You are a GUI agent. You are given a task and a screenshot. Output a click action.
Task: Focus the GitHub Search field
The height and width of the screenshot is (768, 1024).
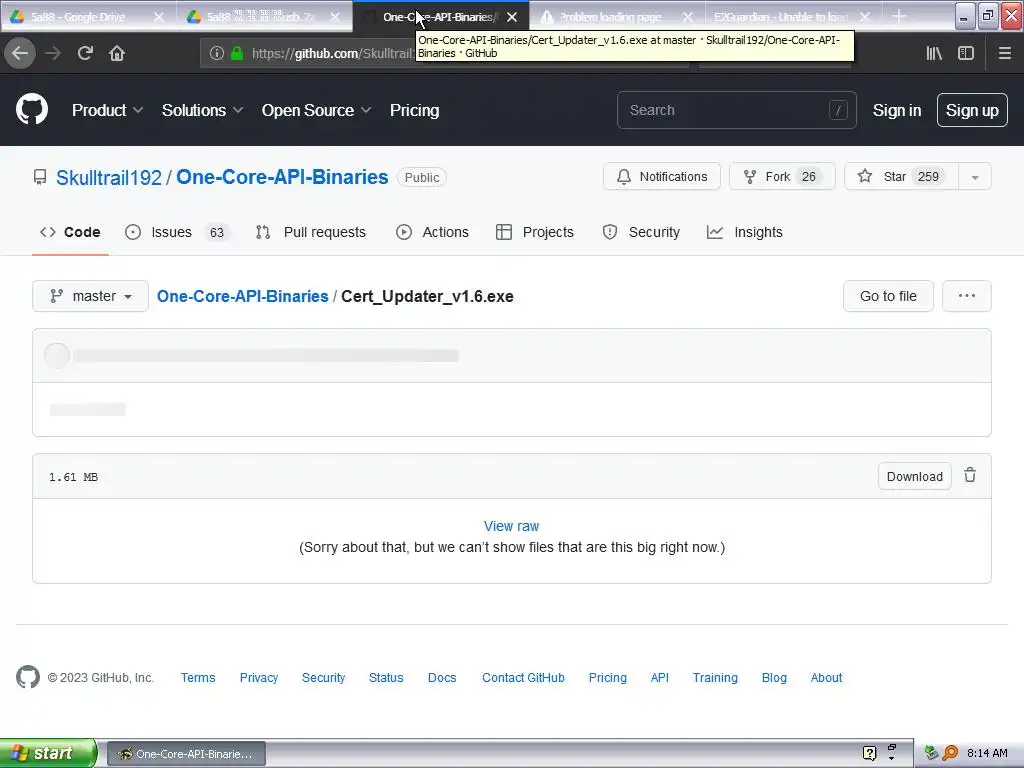pos(736,110)
